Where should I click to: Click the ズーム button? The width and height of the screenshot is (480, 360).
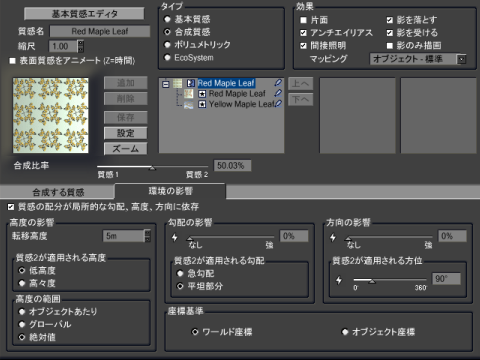click(x=125, y=149)
